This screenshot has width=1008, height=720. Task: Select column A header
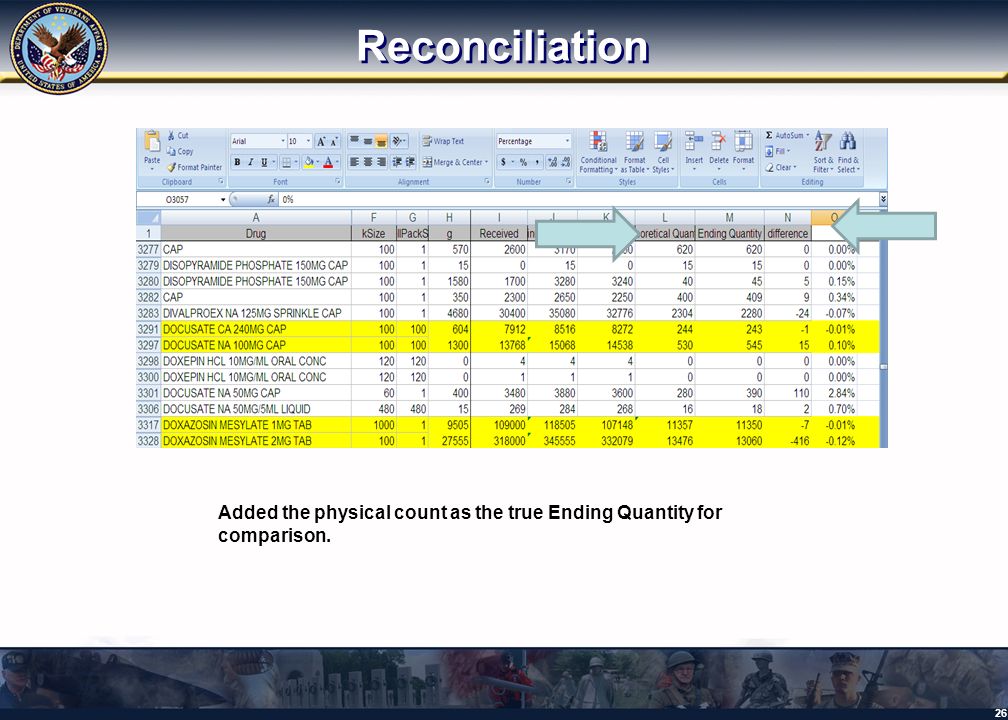click(256, 217)
